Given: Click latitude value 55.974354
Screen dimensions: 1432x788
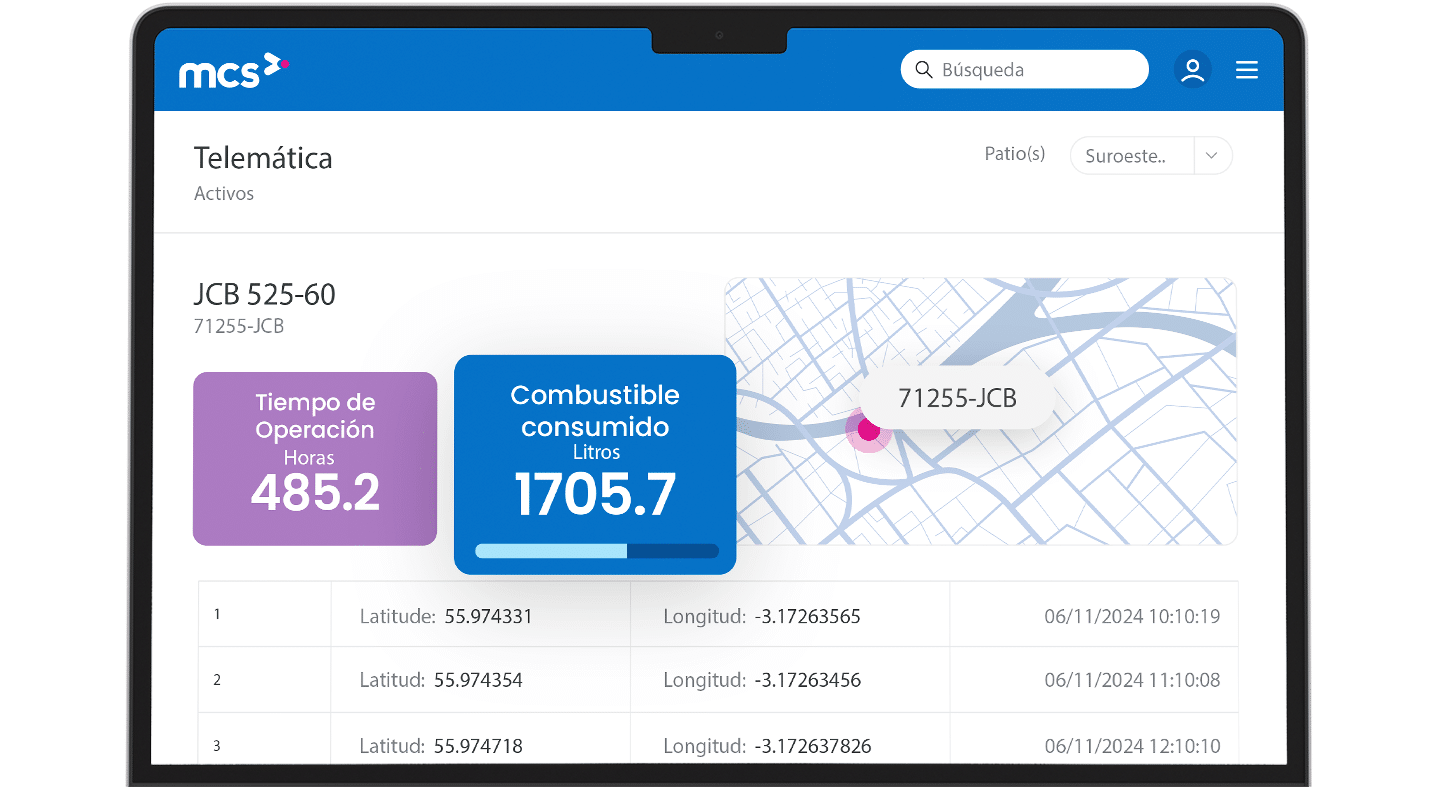Looking at the screenshot, I should (478, 680).
